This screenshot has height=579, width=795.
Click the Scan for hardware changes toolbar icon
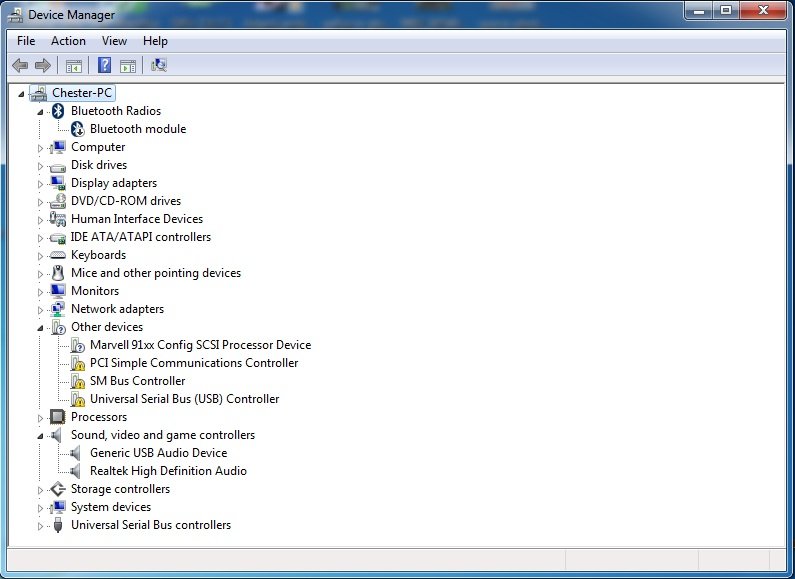point(158,66)
